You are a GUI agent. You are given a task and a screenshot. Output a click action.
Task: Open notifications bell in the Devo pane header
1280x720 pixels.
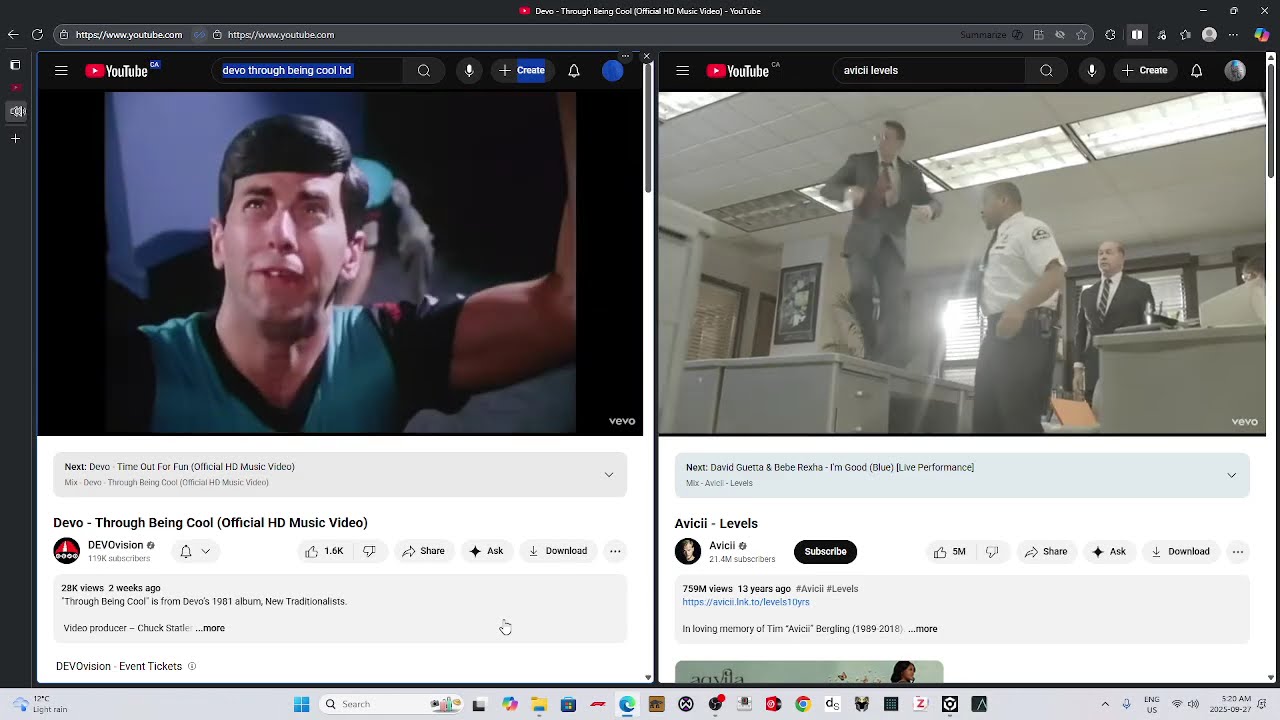[x=574, y=71]
